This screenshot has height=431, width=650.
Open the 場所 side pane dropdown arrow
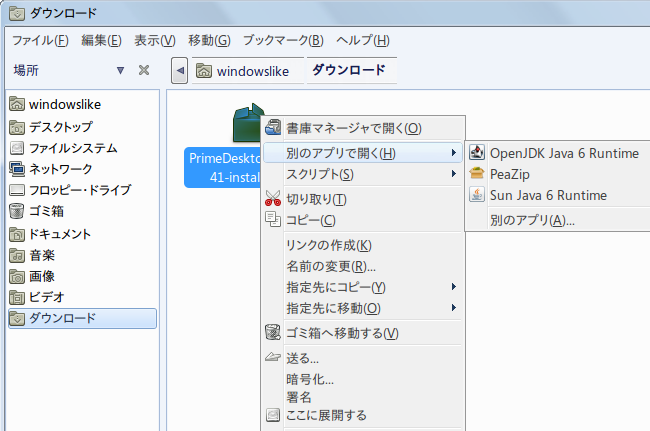tap(120, 70)
